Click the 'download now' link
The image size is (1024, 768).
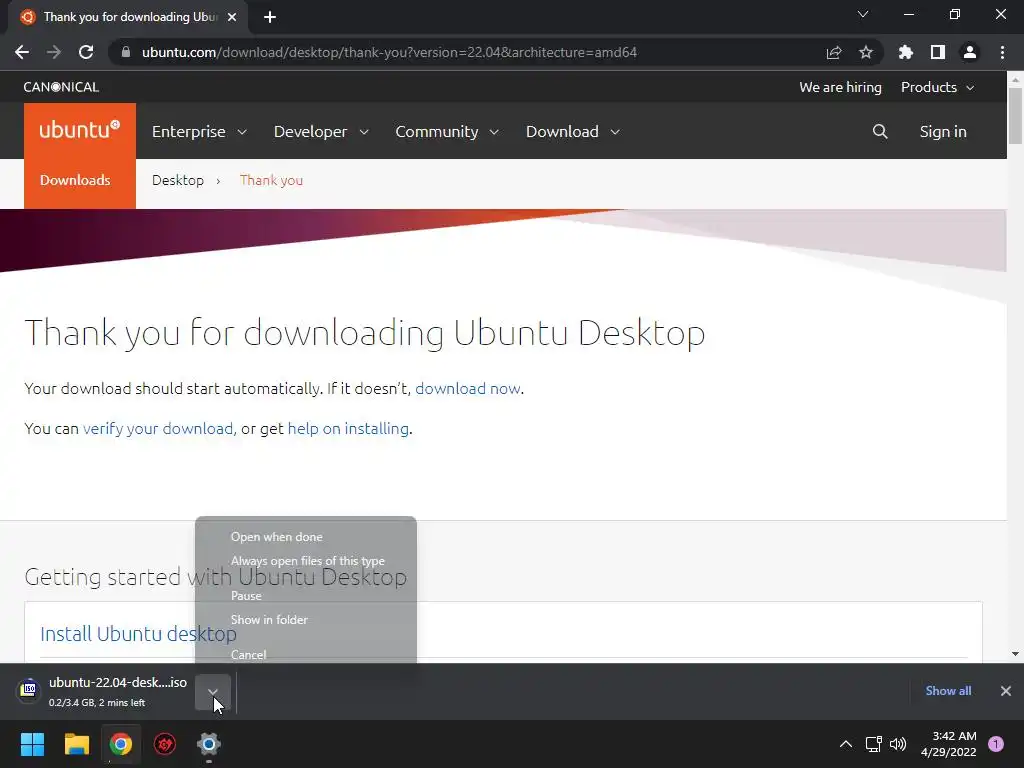(x=468, y=389)
